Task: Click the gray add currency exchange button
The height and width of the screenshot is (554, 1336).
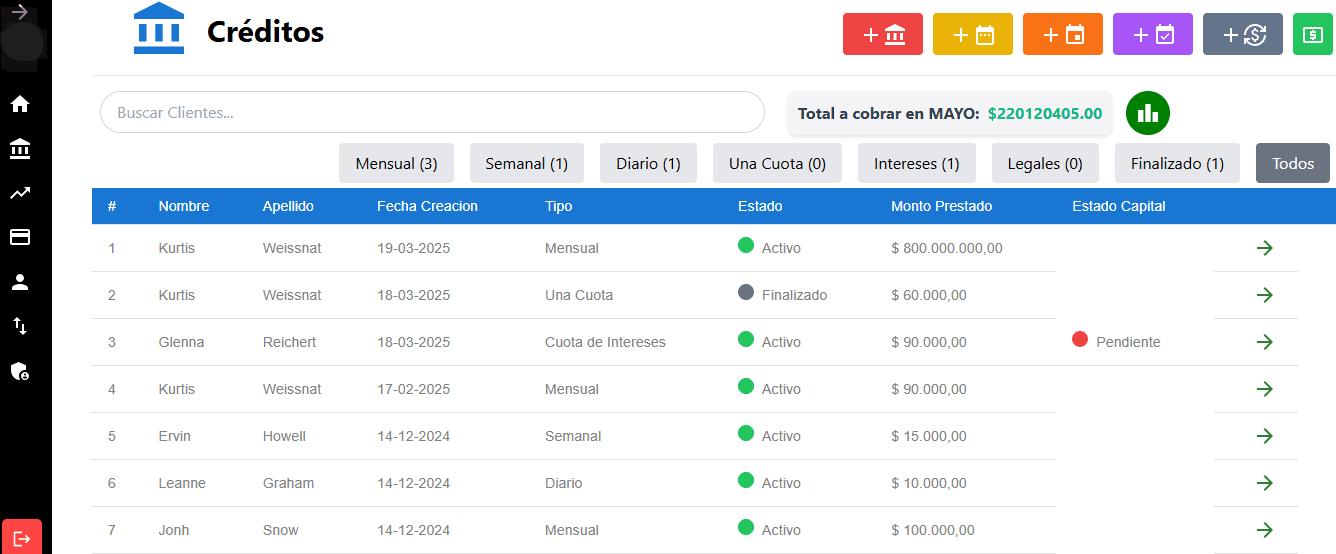Action: tap(1243, 34)
